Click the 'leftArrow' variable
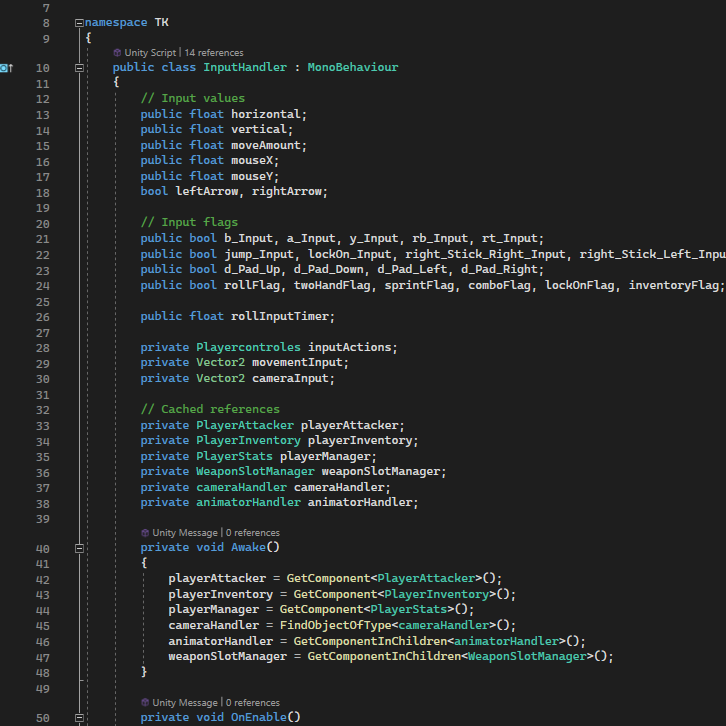726x726 pixels. tap(207, 191)
